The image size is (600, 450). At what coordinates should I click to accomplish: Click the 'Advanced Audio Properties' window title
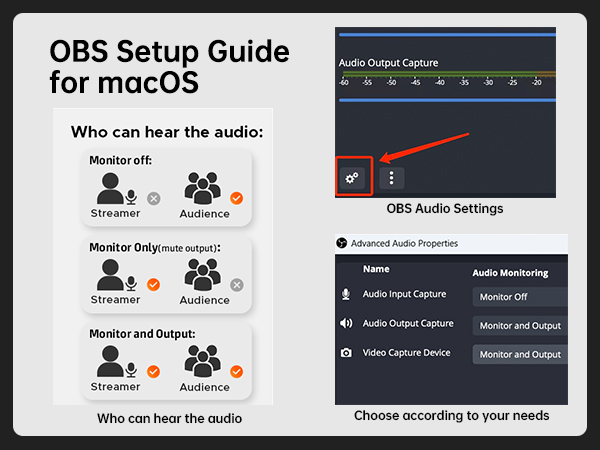[404, 243]
